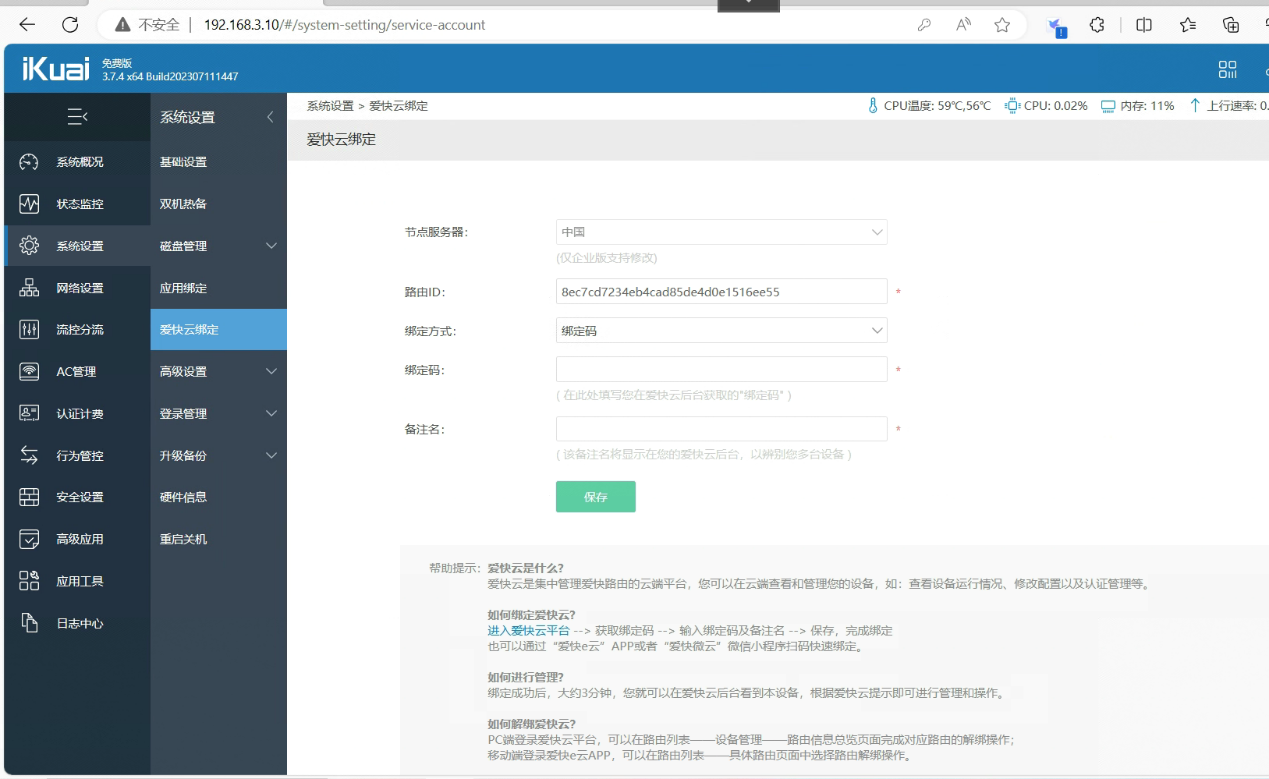Click the 路由ID input field
The image size is (1269, 779).
coord(721,292)
